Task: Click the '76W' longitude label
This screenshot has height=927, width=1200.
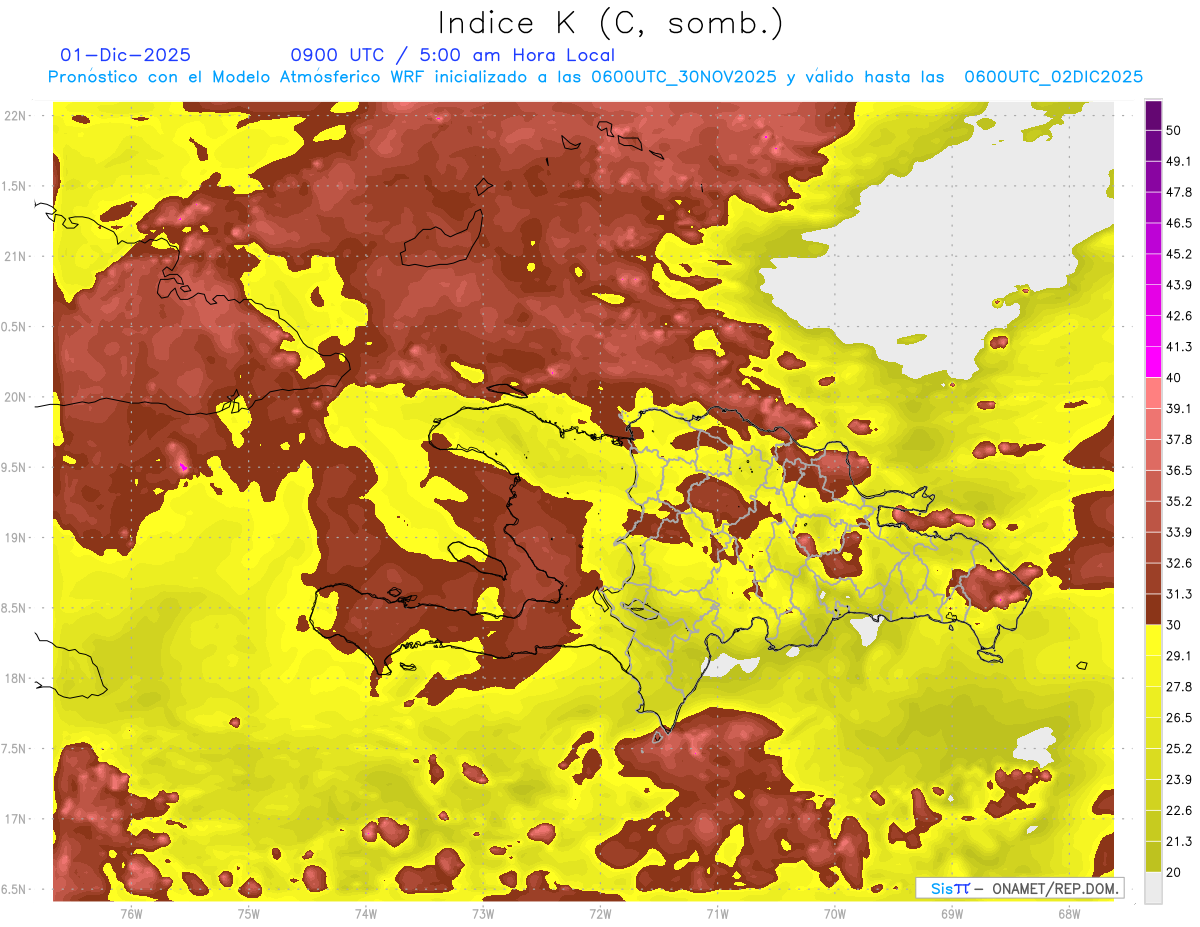Action: (130, 913)
